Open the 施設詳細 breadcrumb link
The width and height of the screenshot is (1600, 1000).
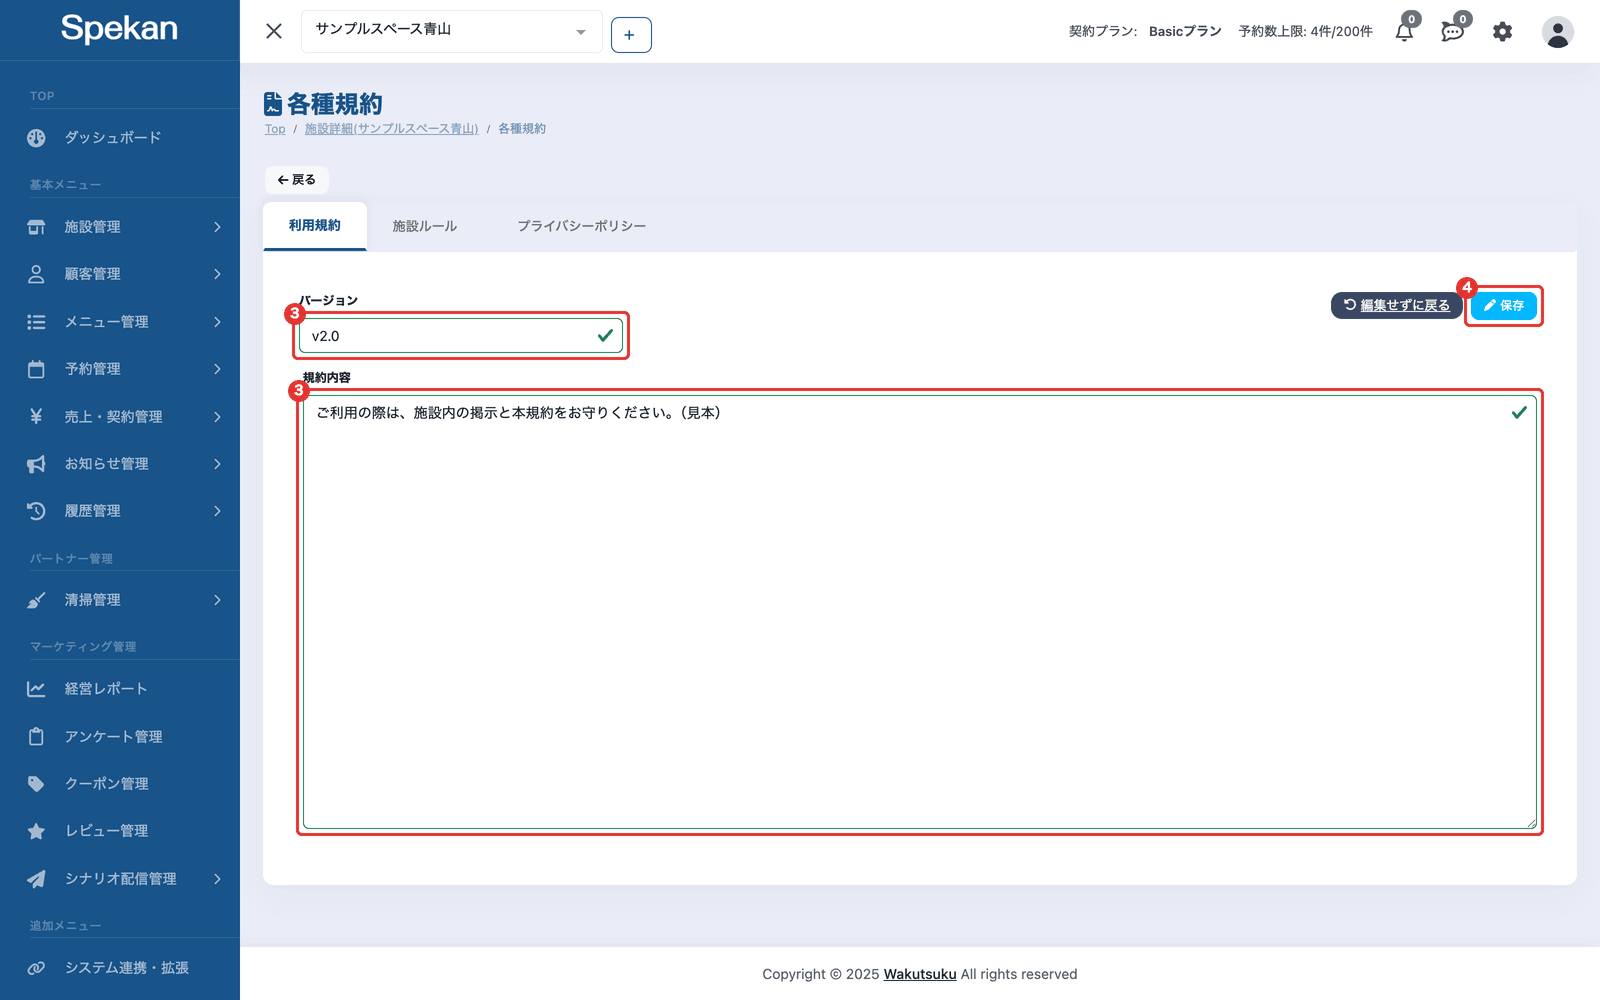pyautogui.click(x=391, y=129)
